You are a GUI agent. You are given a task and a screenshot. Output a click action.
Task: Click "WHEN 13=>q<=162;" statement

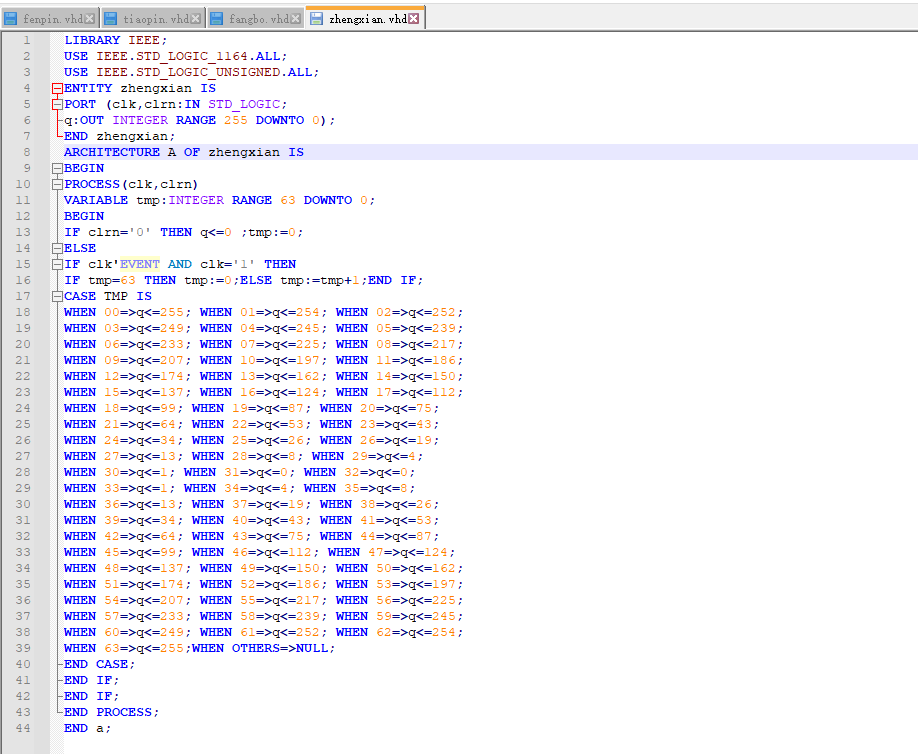[263, 376]
